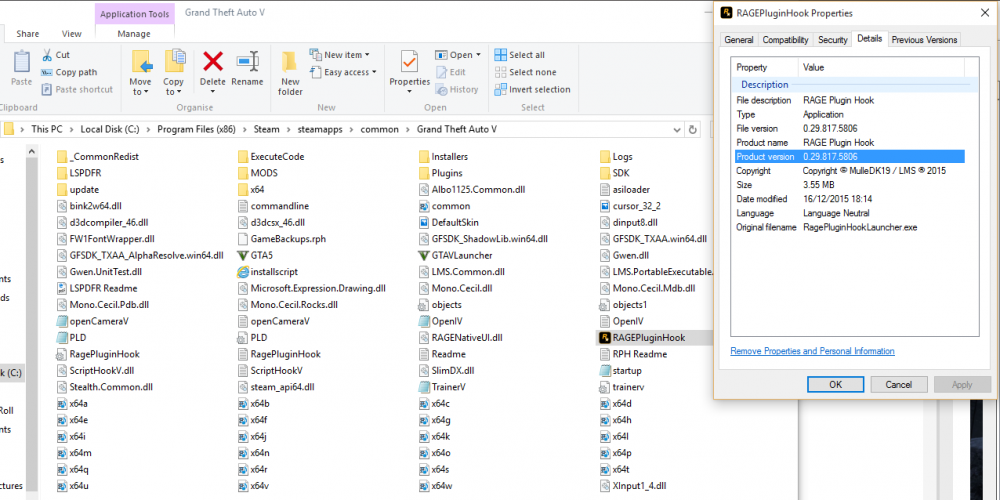Click Select all in the ribbon
The width and height of the screenshot is (1000, 500).
tap(520, 55)
